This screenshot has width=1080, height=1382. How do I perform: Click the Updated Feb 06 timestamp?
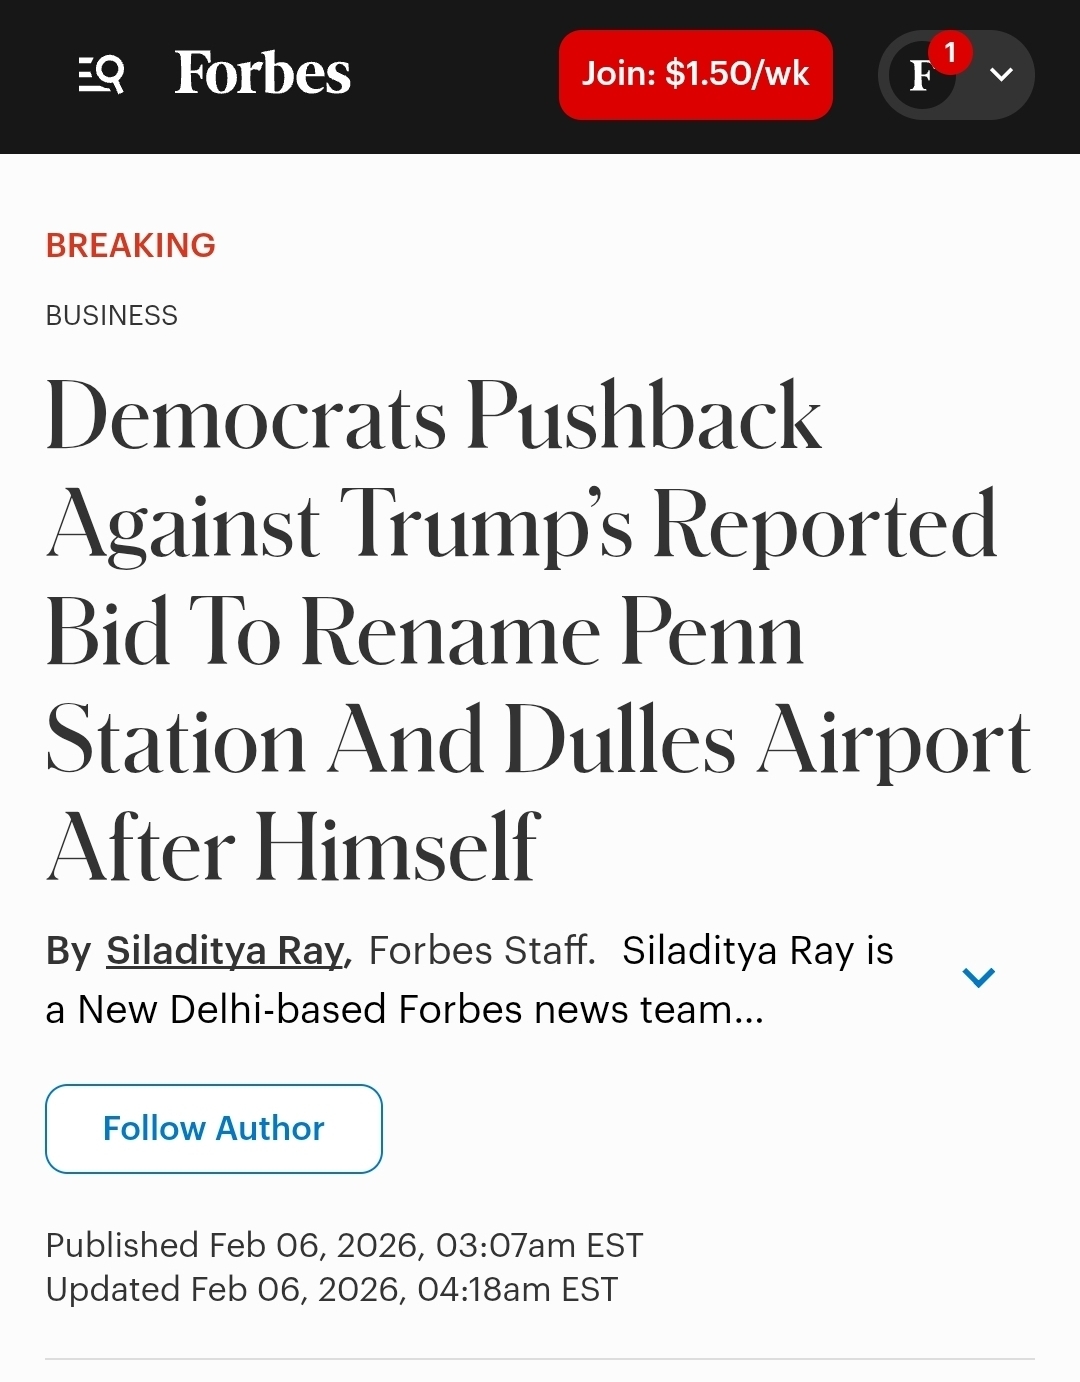(x=332, y=1289)
